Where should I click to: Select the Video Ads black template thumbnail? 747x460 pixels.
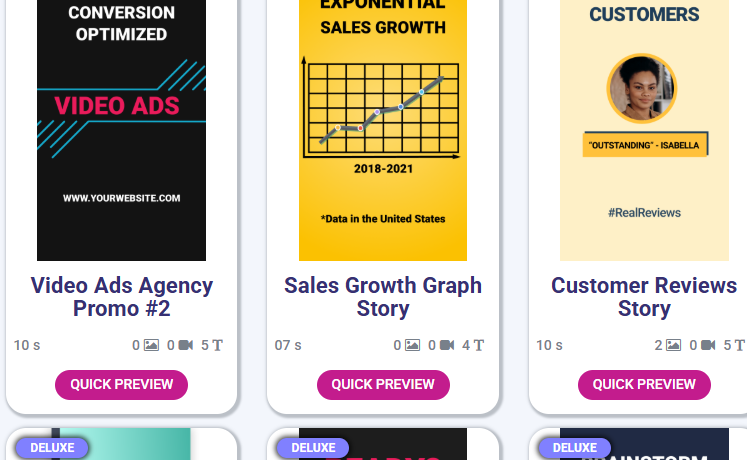pos(121,130)
